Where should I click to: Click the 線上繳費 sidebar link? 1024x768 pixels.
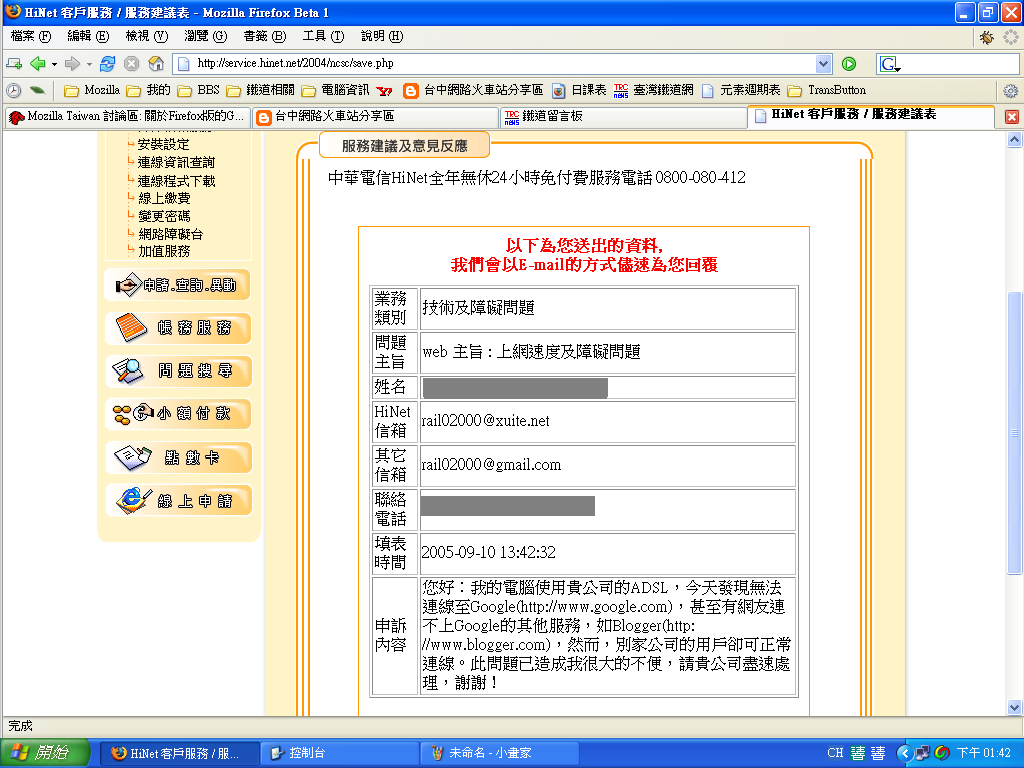(164, 198)
